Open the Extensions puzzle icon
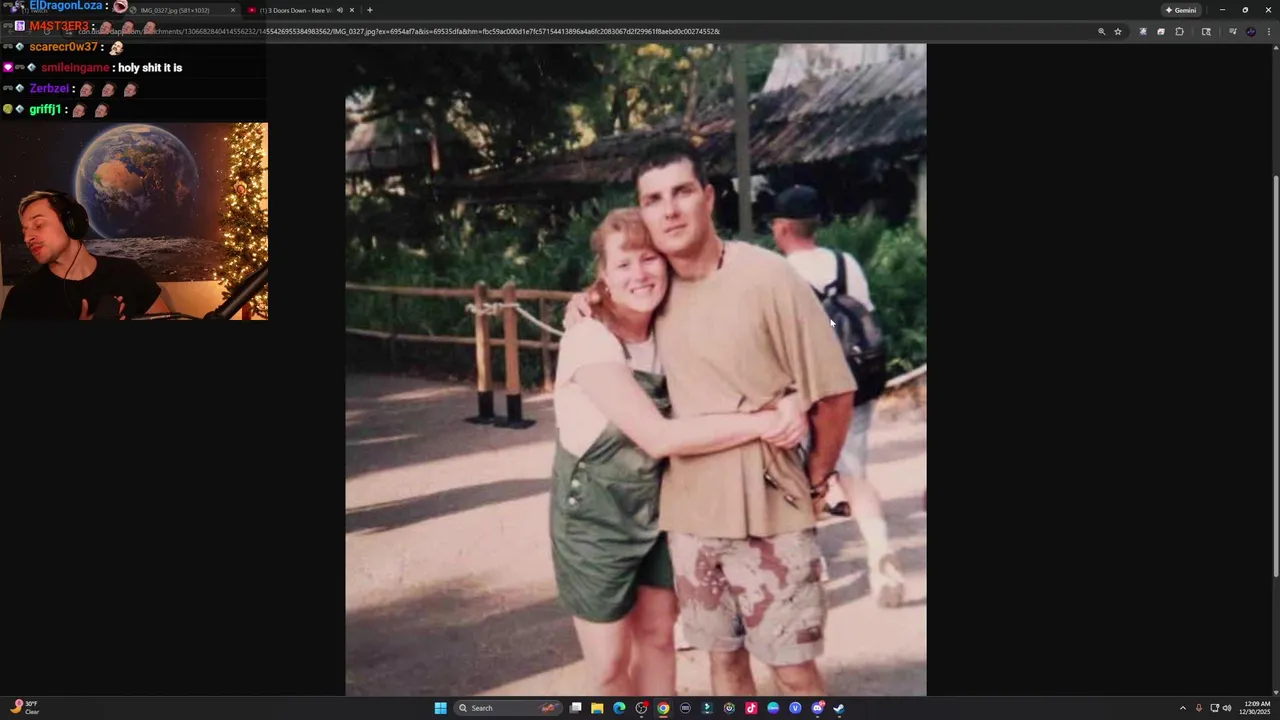1280x720 pixels. [x=1179, y=31]
